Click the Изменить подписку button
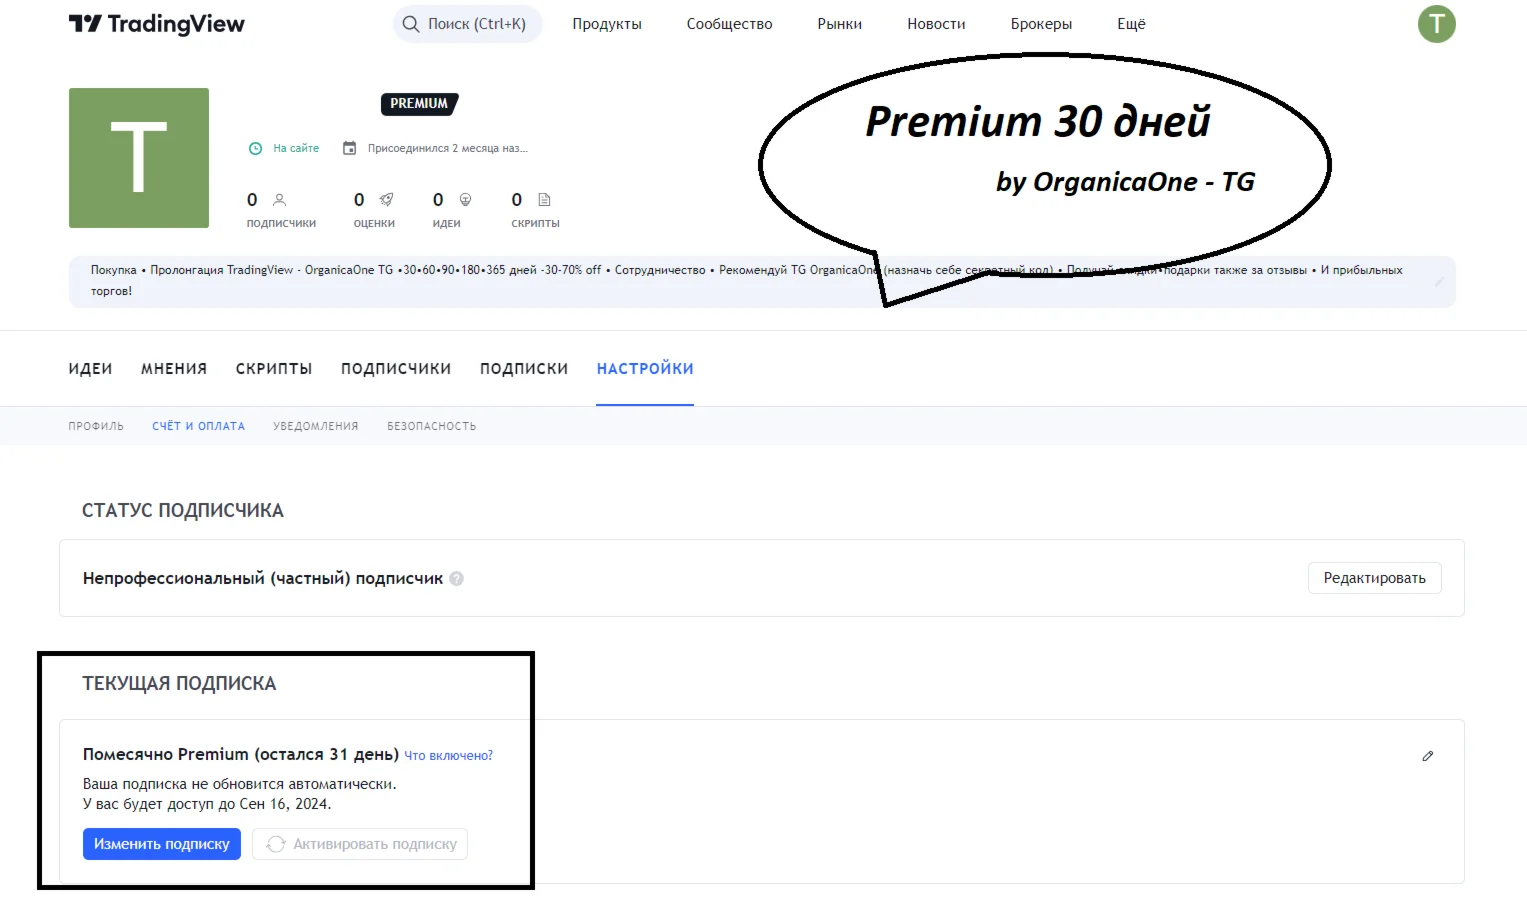The image size is (1527, 909). pos(162,844)
